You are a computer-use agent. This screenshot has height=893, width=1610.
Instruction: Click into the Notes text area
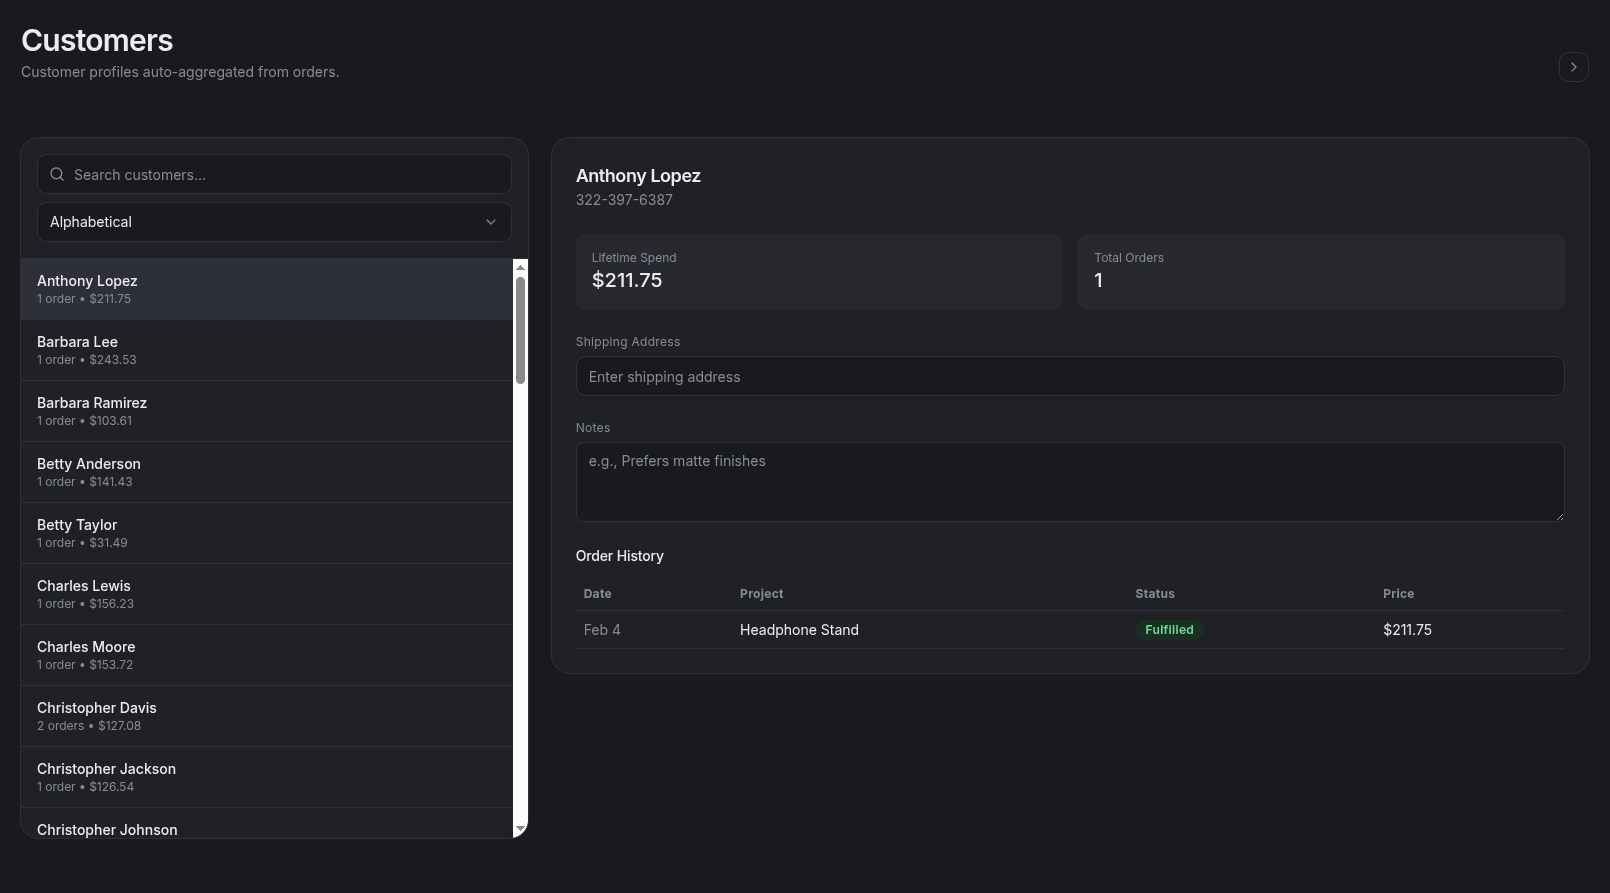(x=1069, y=481)
